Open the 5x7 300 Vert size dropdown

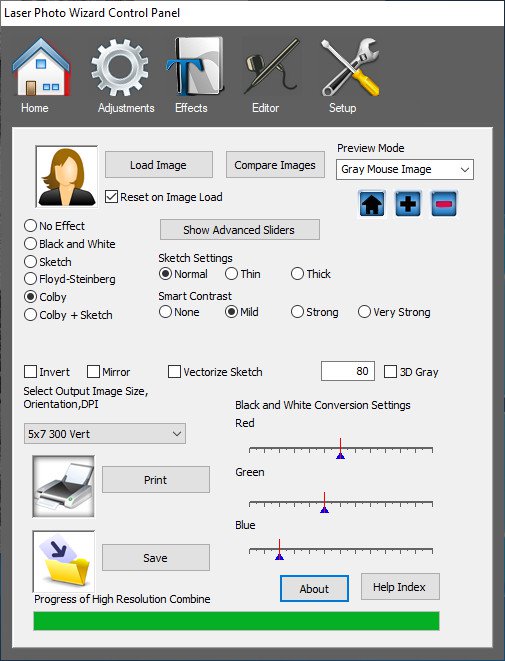105,434
